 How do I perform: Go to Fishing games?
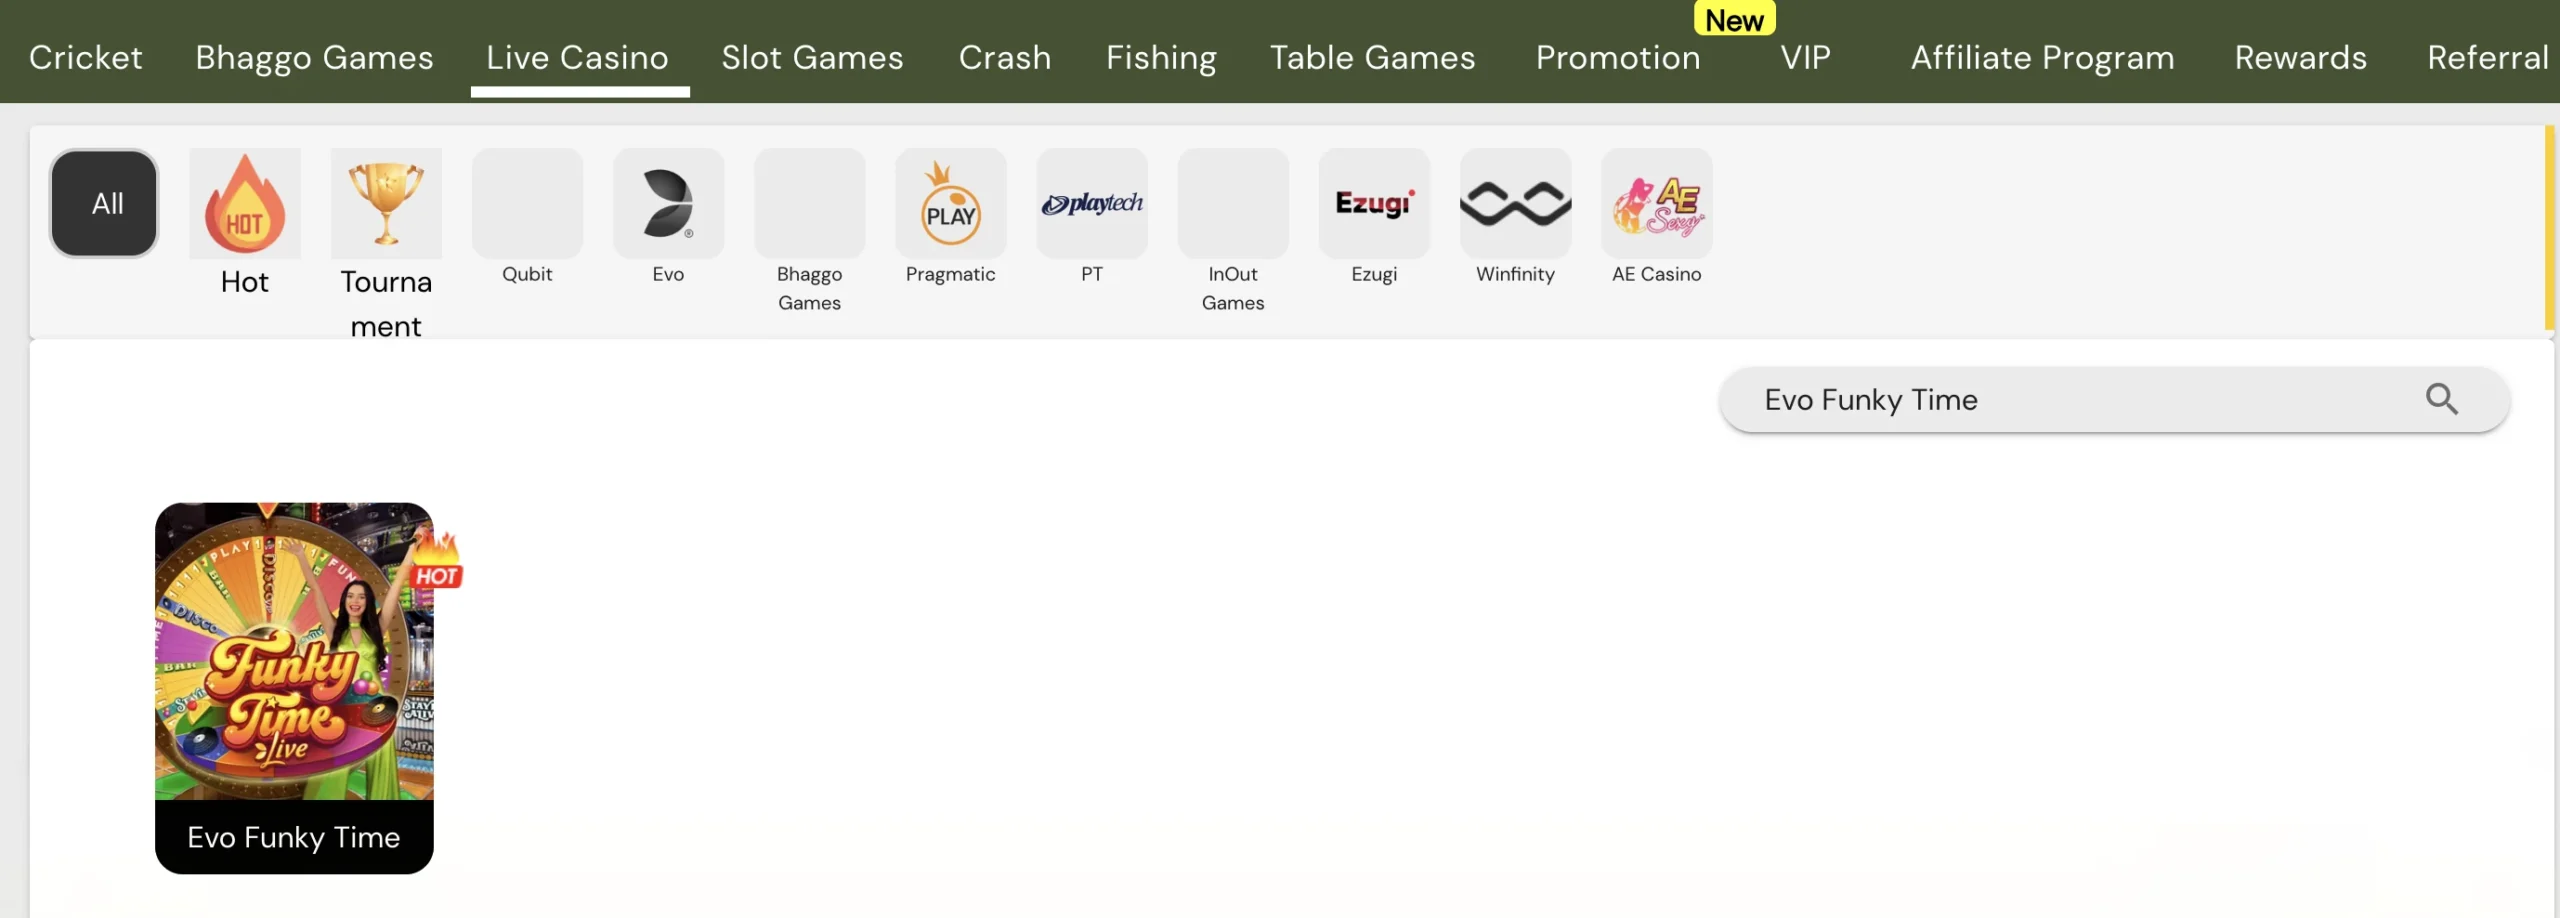pyautogui.click(x=1161, y=57)
